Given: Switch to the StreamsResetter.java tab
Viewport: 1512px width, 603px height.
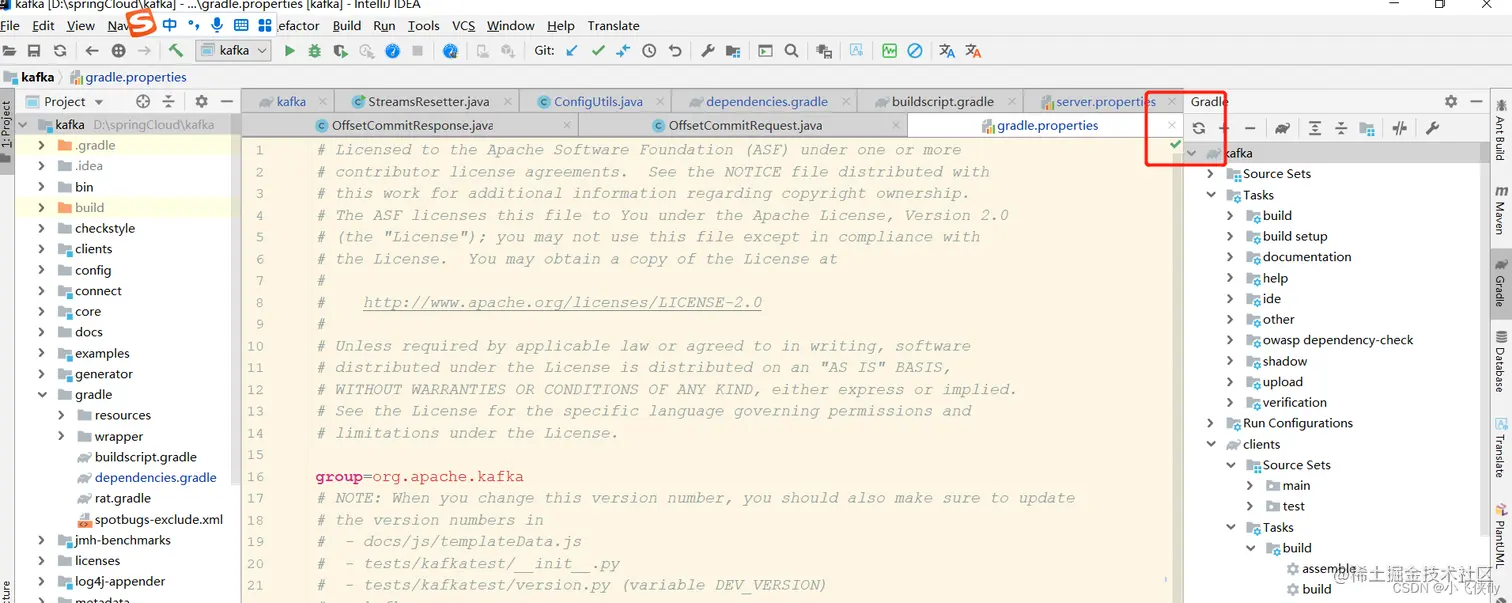Looking at the screenshot, I should pos(428,101).
